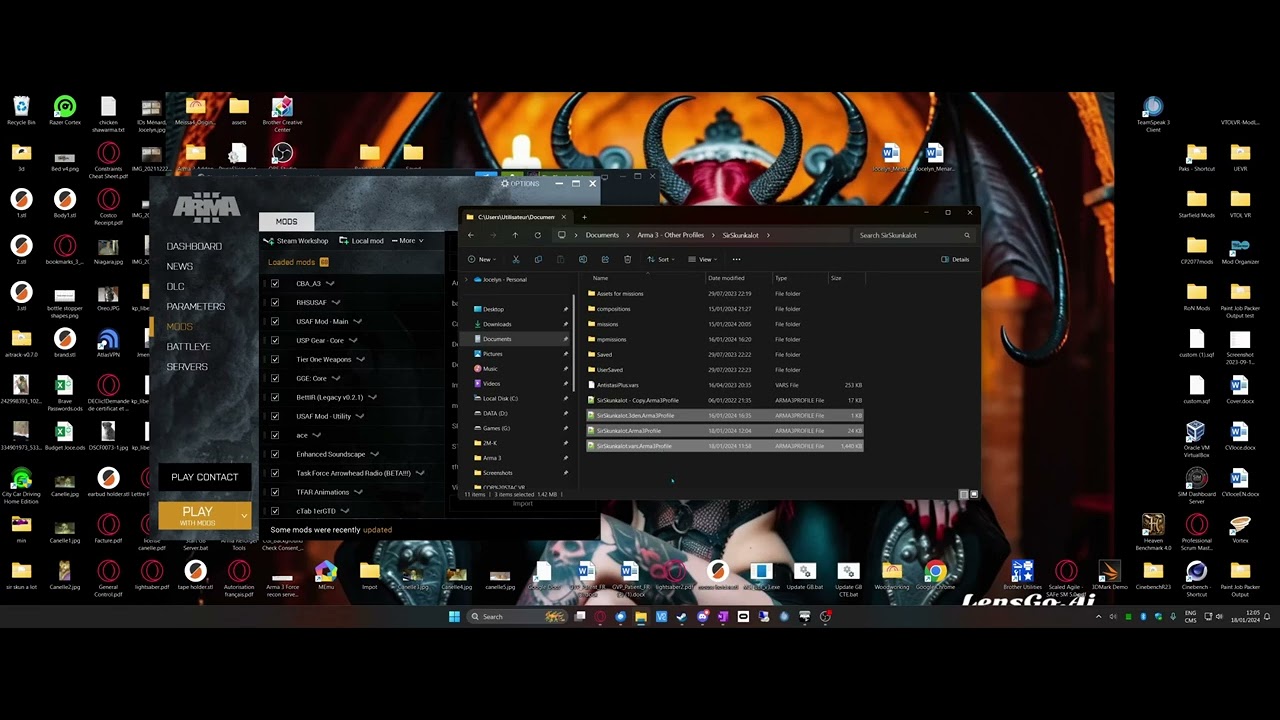Open the Sort dropdown in File Explorer
This screenshot has height=720, width=1280.
(x=661, y=260)
